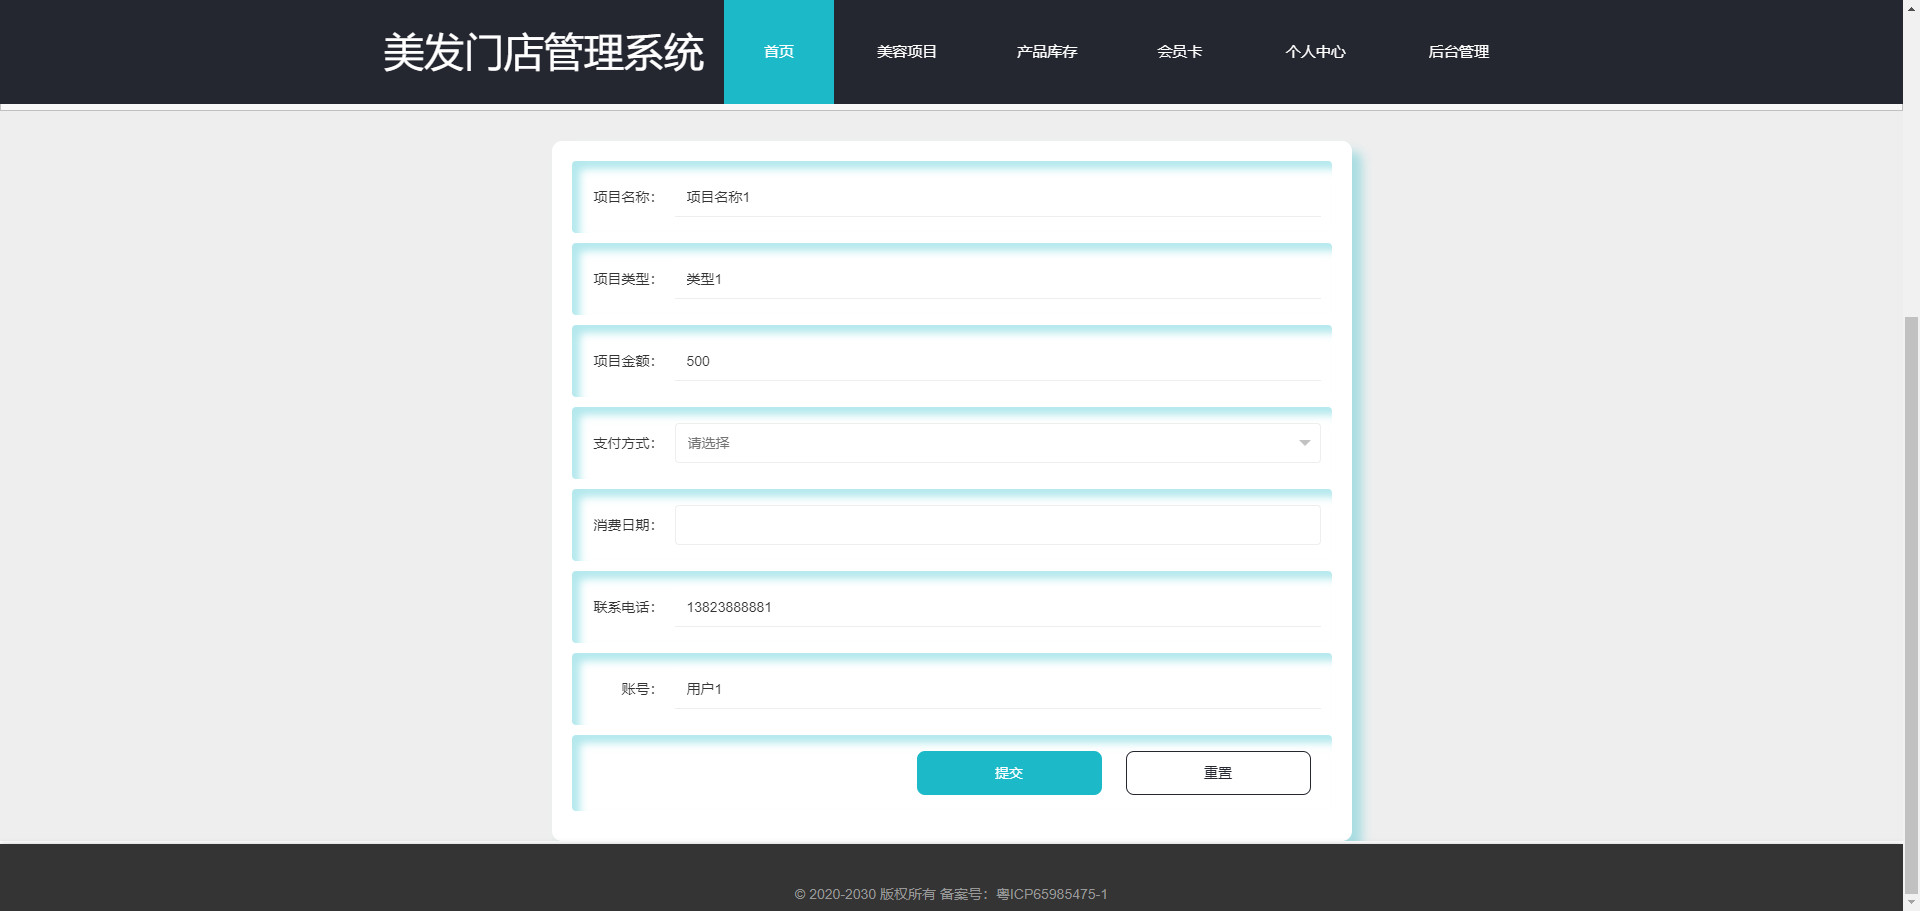The width and height of the screenshot is (1920, 911).
Task: Click the 账号: label
Action: click(x=637, y=689)
